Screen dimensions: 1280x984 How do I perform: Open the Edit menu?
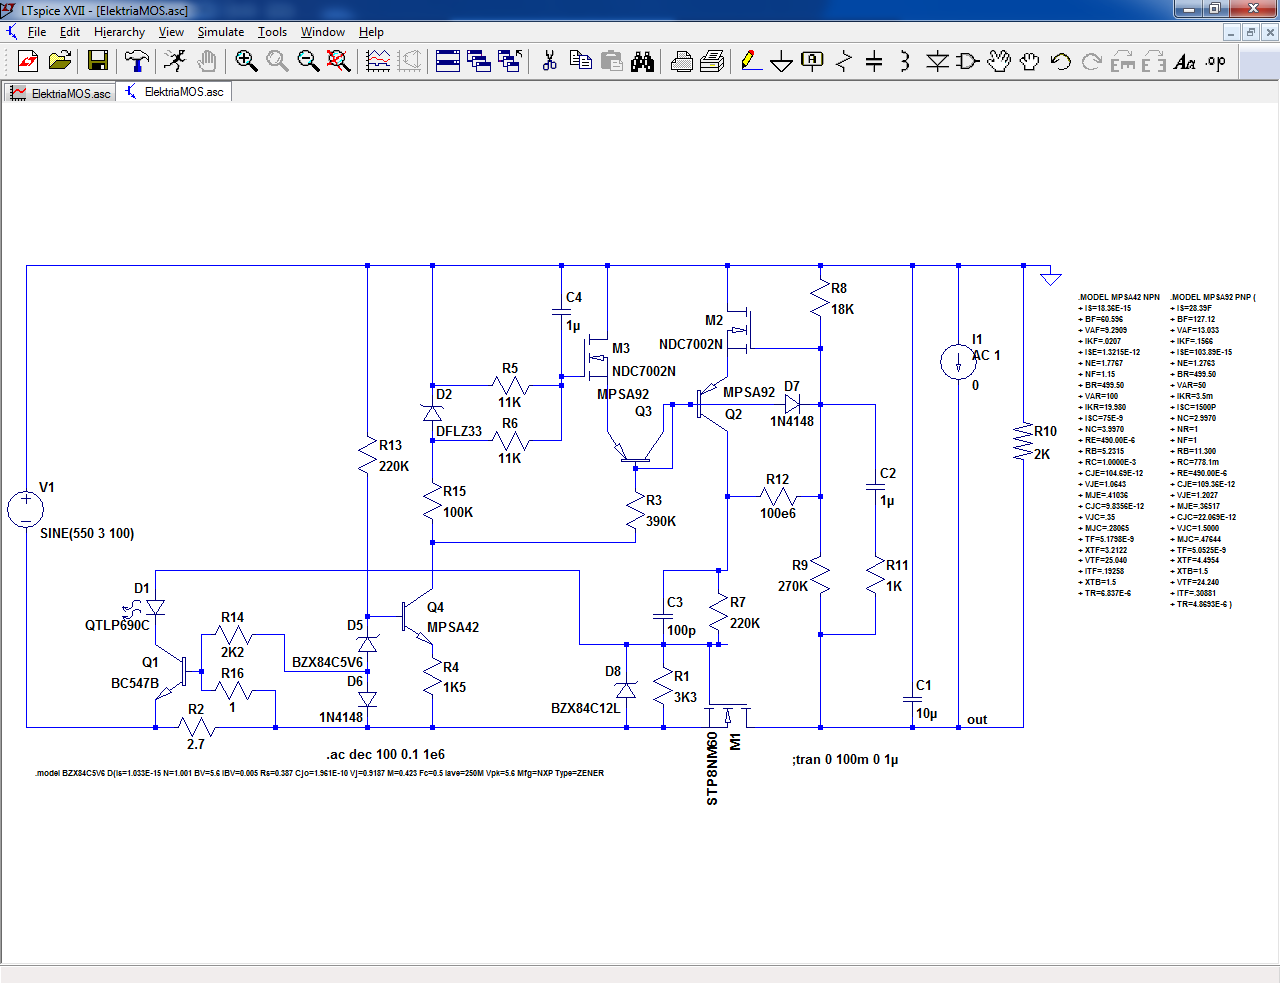tap(70, 32)
